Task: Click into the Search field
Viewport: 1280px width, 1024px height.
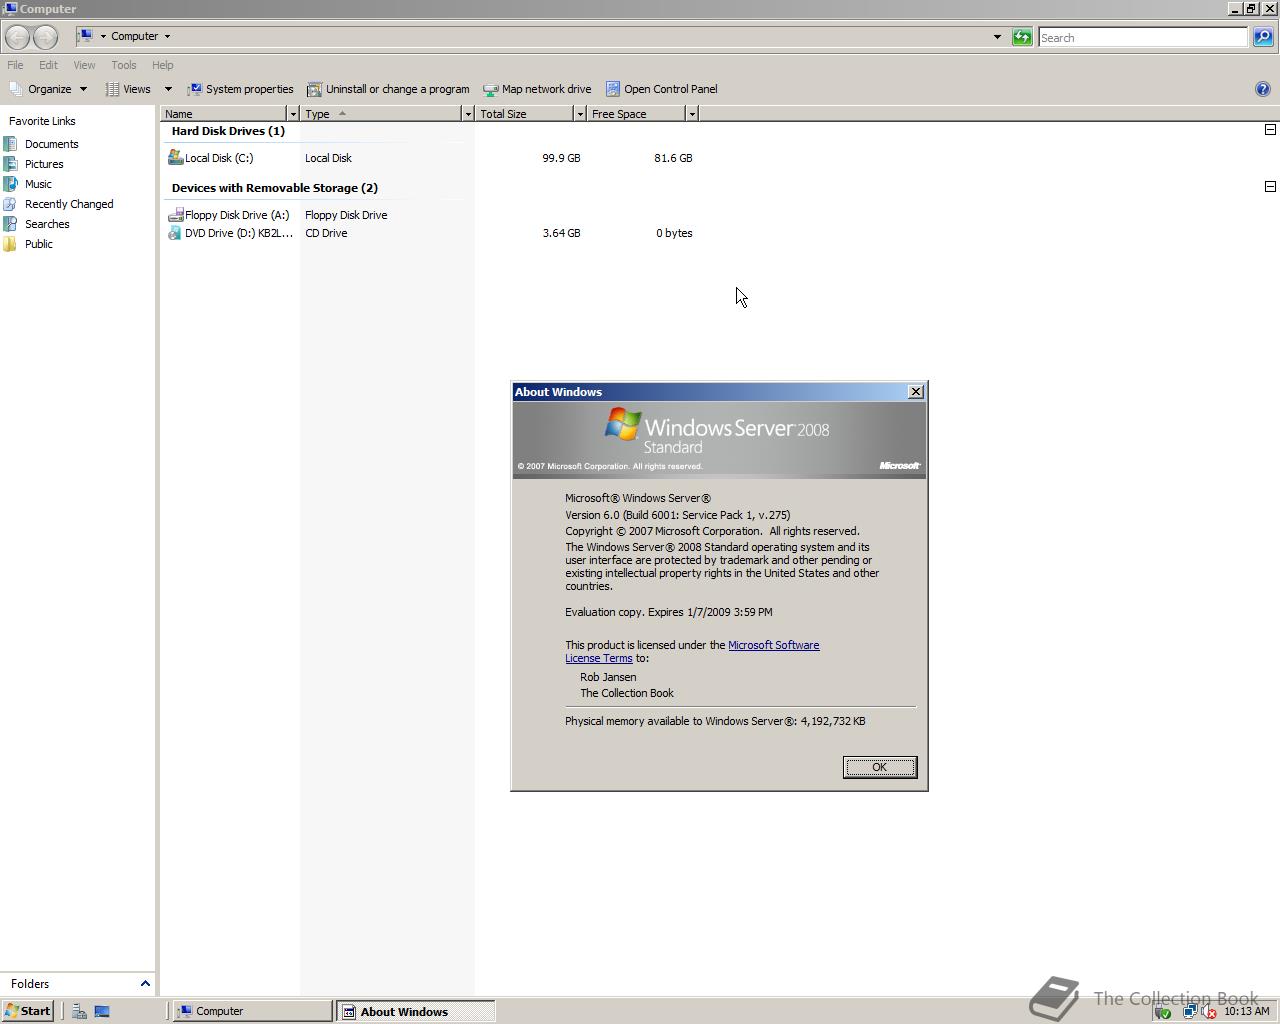Action: [1143, 37]
